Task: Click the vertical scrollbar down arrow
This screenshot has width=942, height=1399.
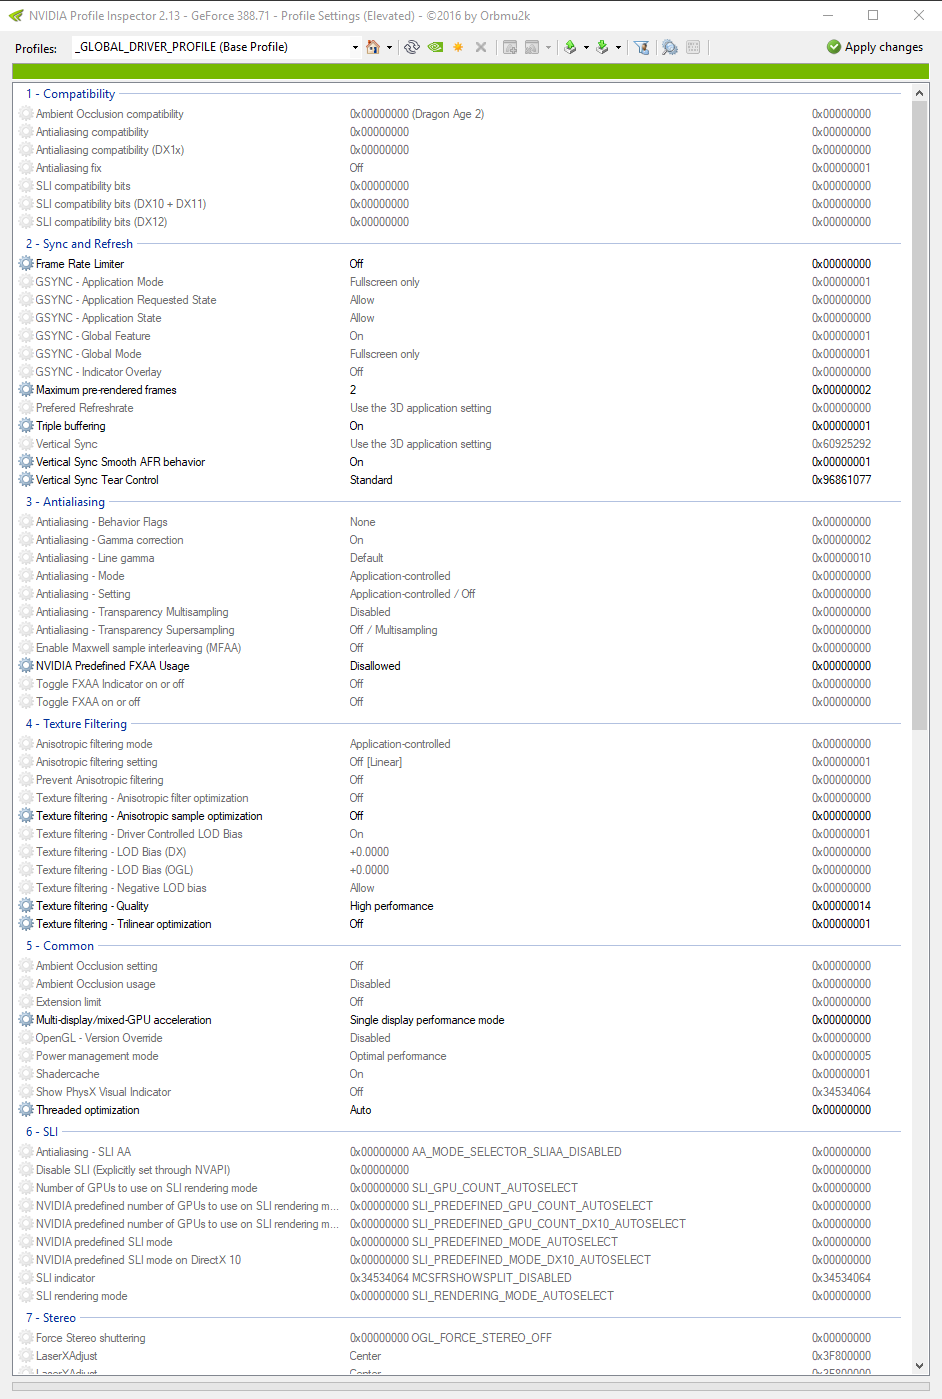Action: [919, 1366]
